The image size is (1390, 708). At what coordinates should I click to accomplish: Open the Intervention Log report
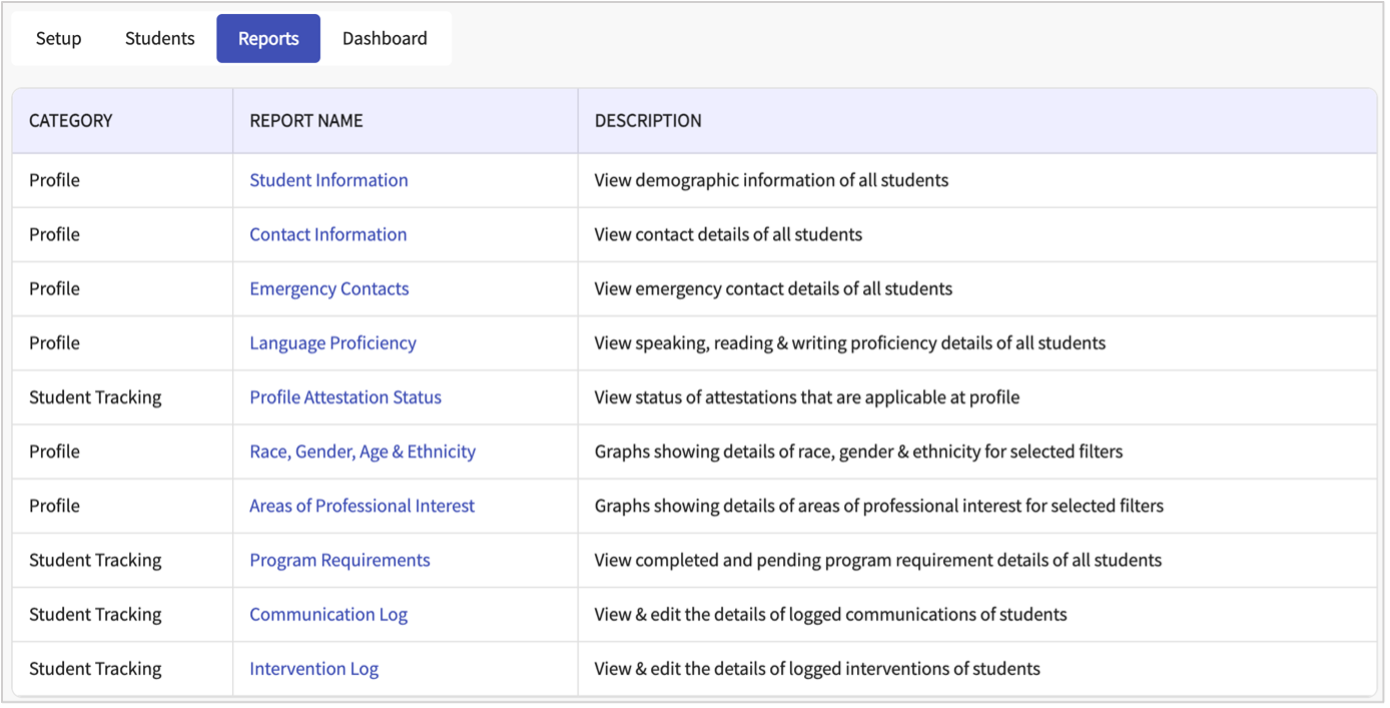(x=313, y=669)
